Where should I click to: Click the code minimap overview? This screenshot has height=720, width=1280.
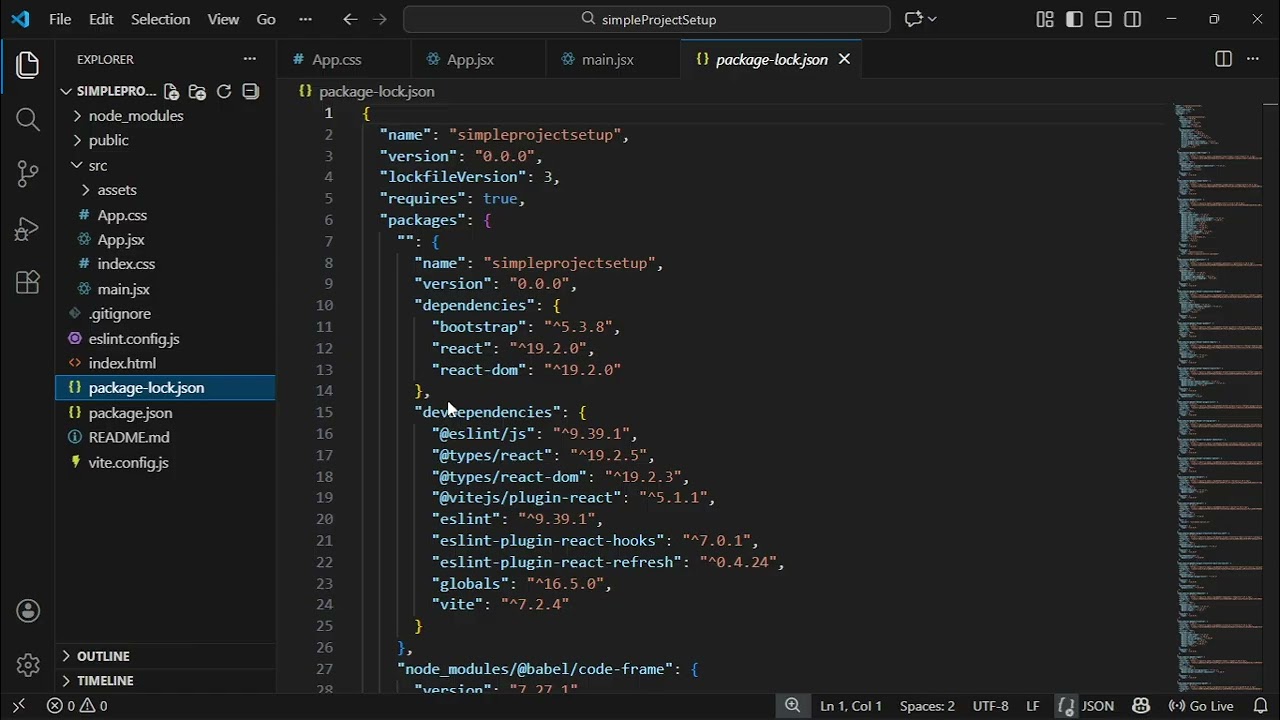[x=1218, y=397]
